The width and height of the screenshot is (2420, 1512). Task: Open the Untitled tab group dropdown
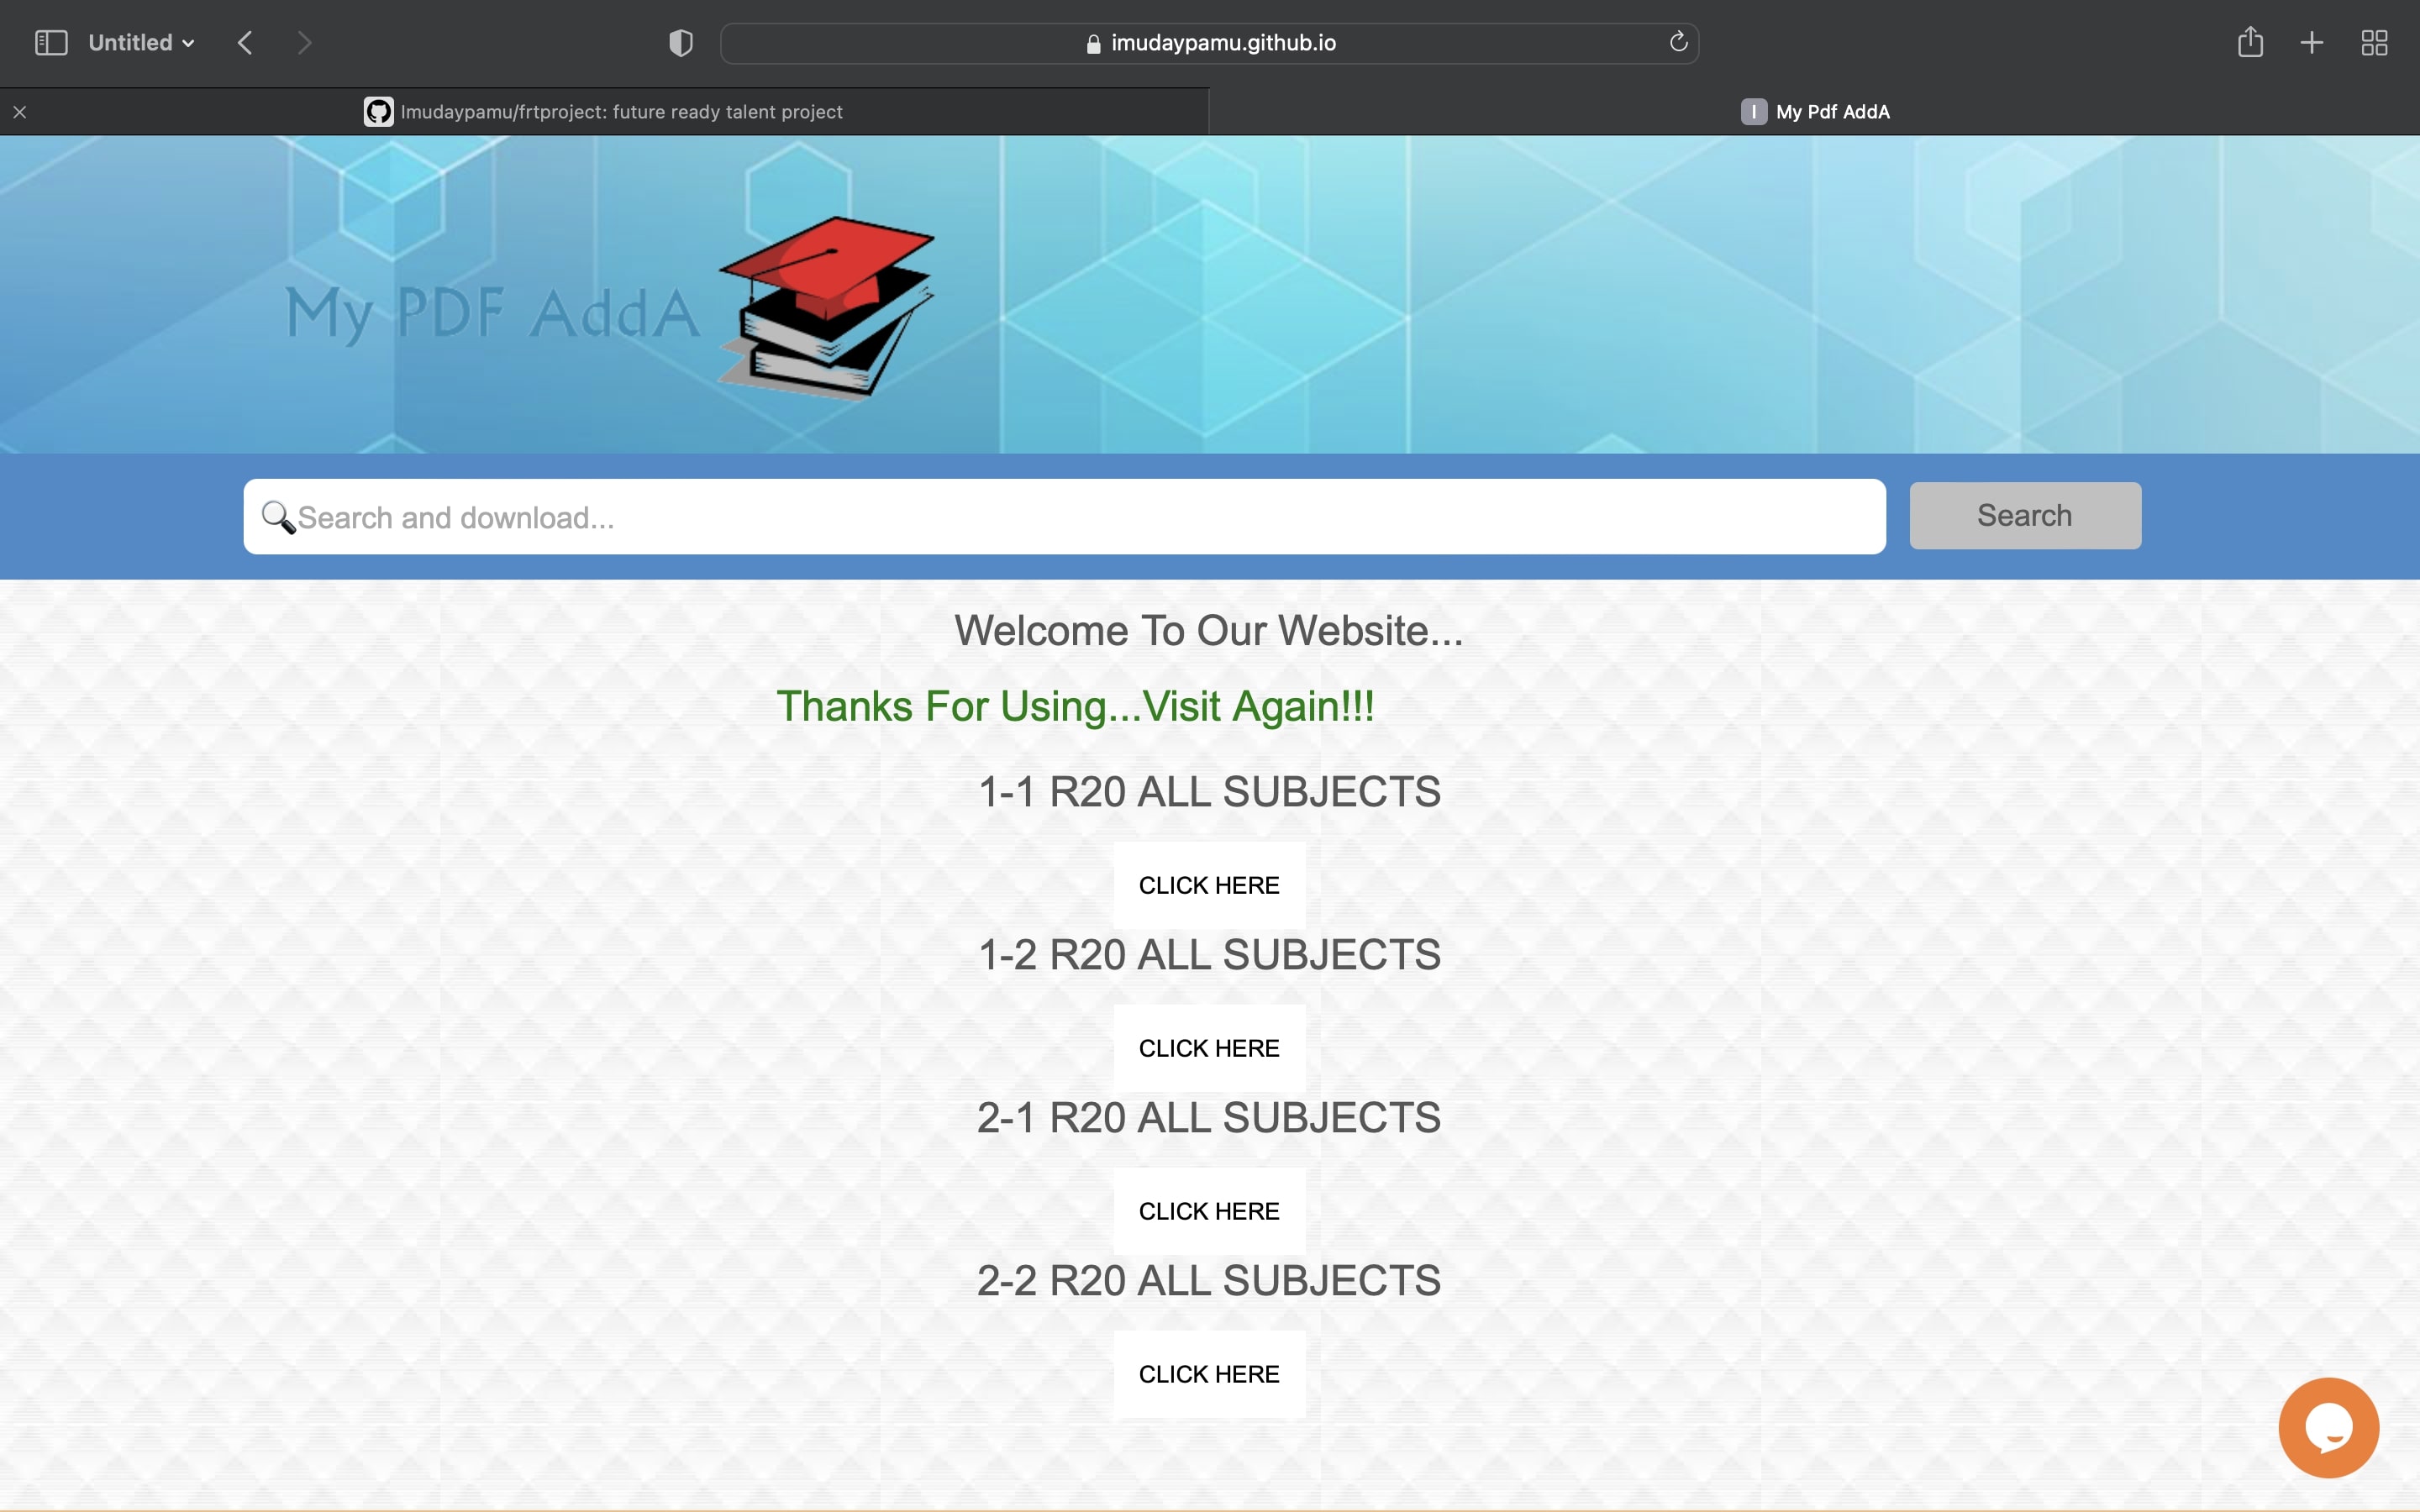tap(141, 43)
